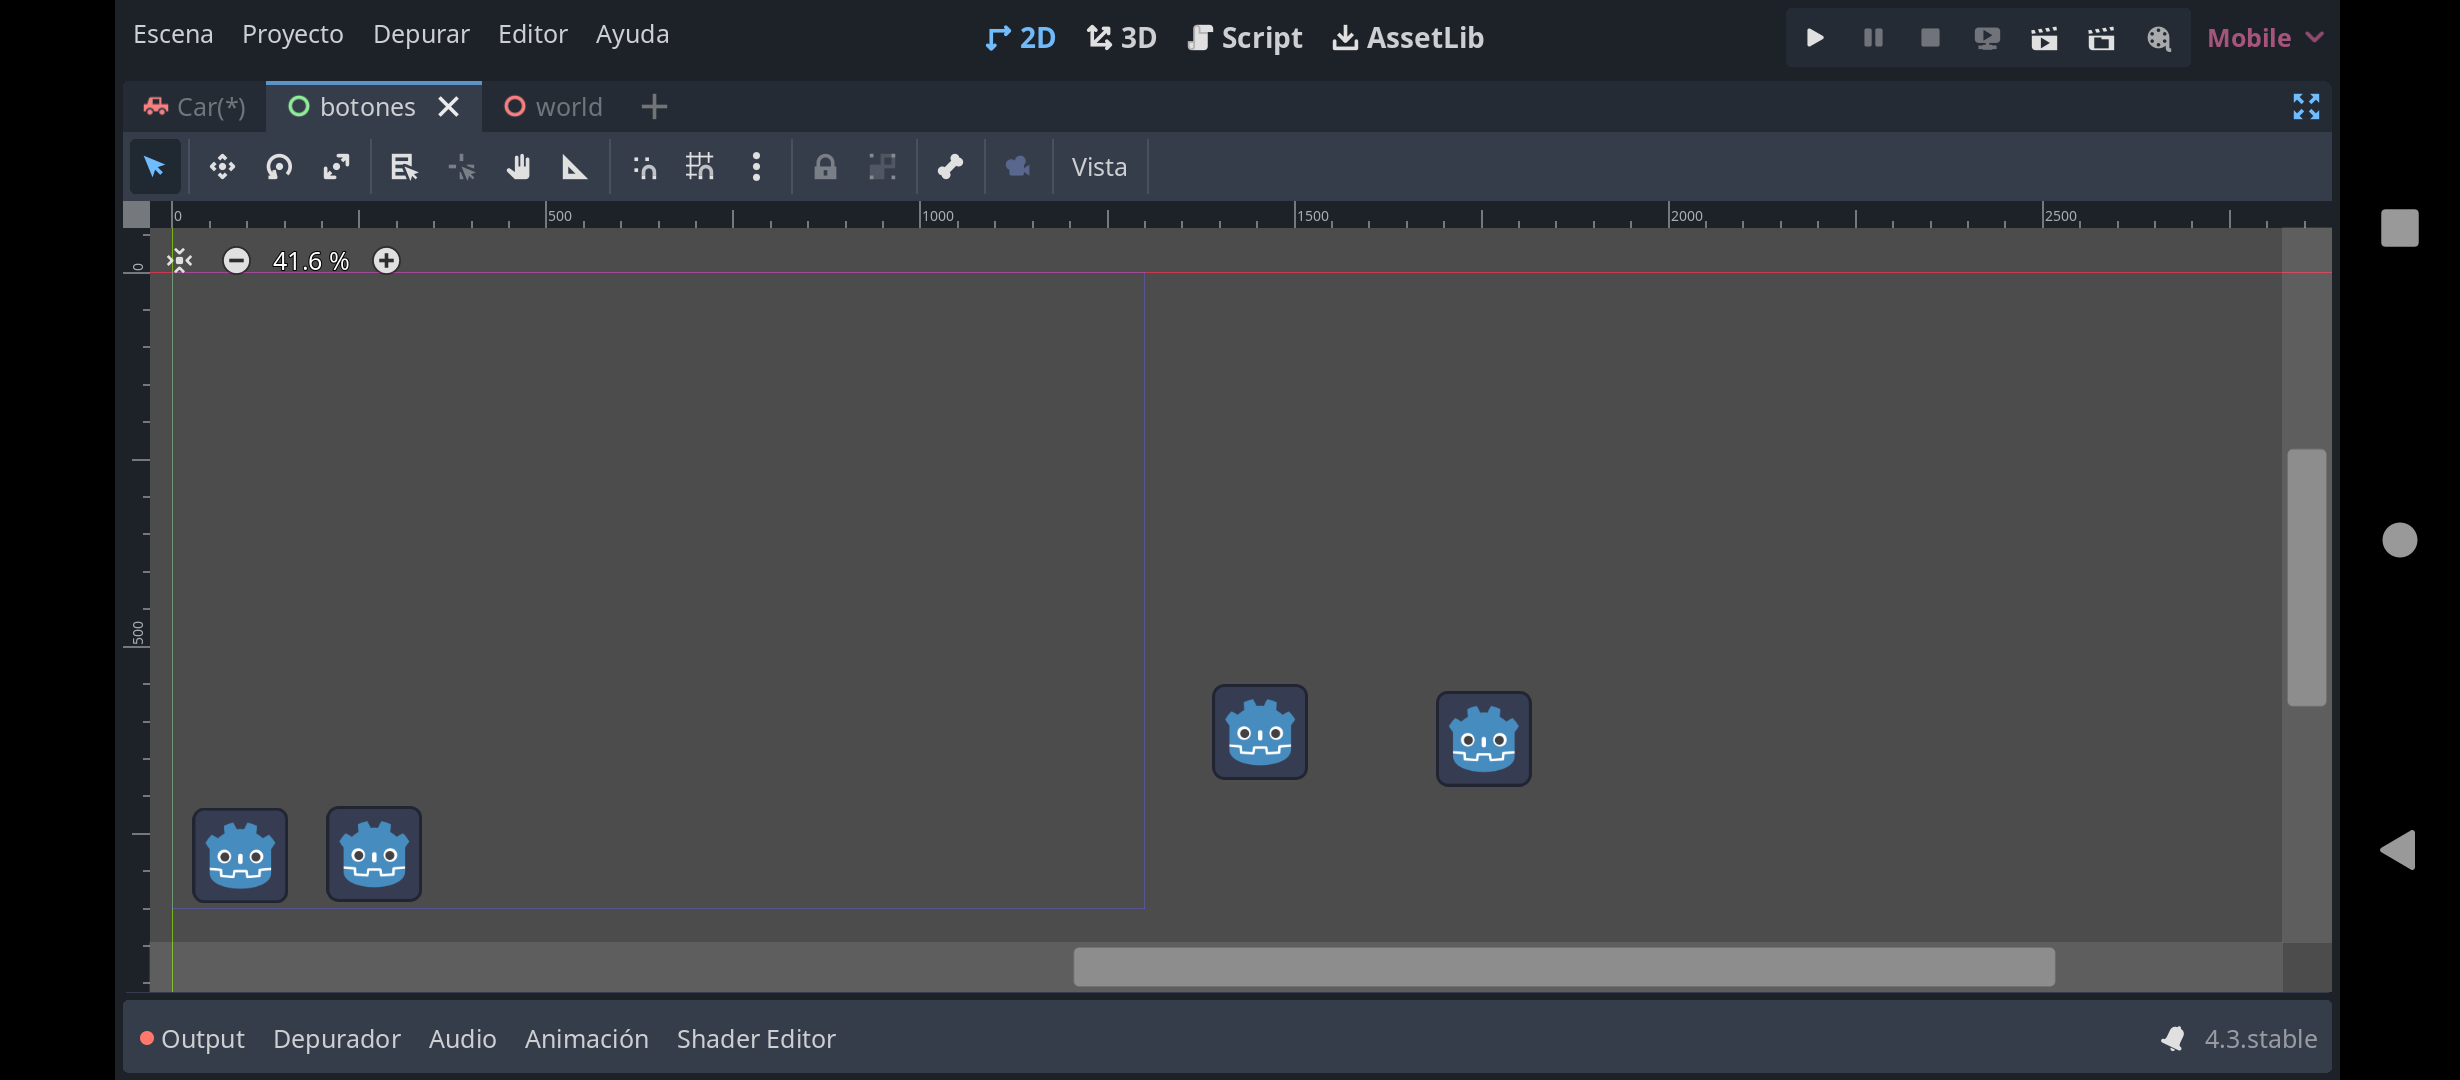Select the rightmost Godot icon sprite
2460x1080 pixels.
click(1484, 739)
